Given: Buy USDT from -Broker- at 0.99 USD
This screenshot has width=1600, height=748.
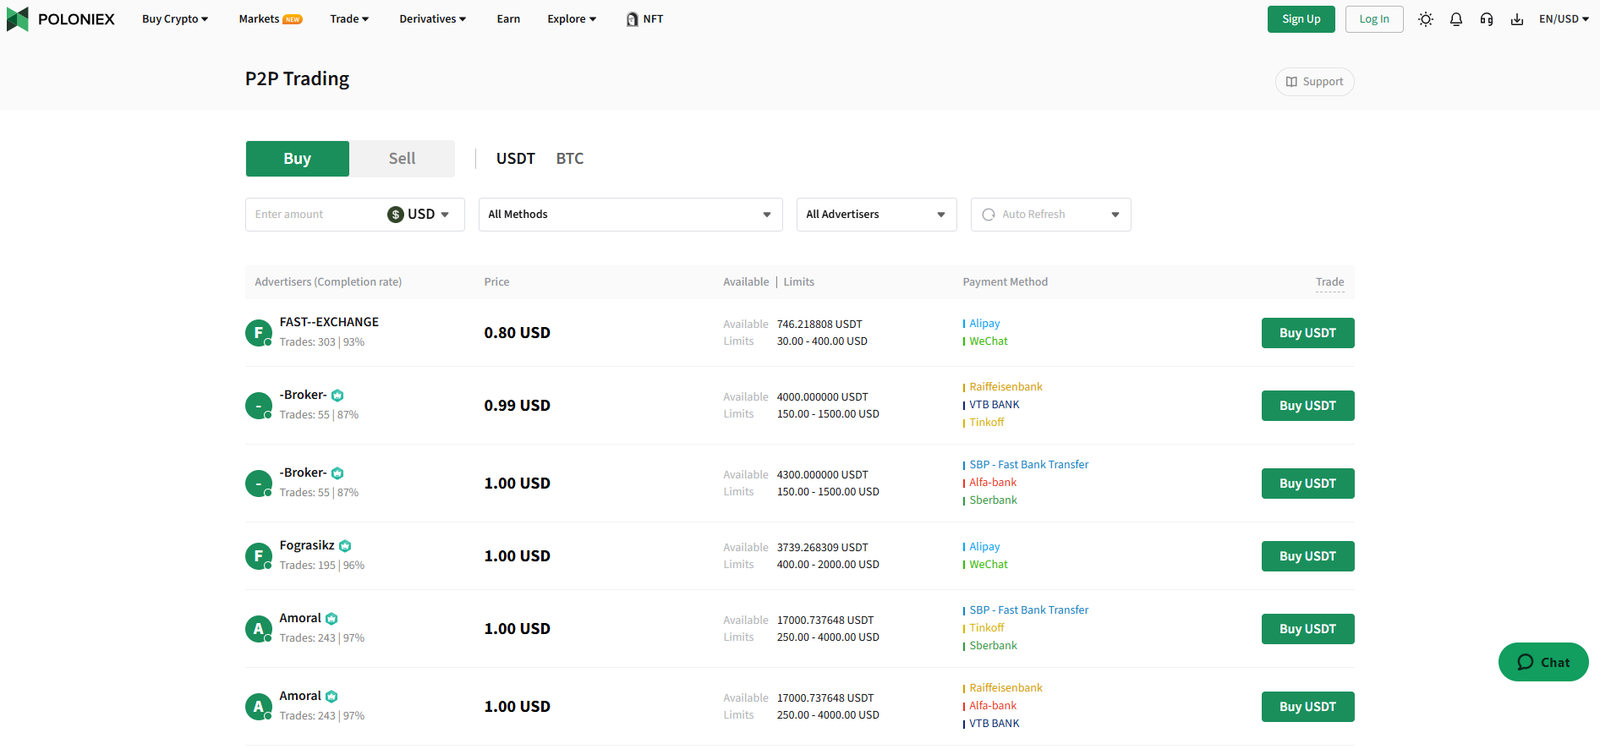Looking at the screenshot, I should click(1308, 405).
